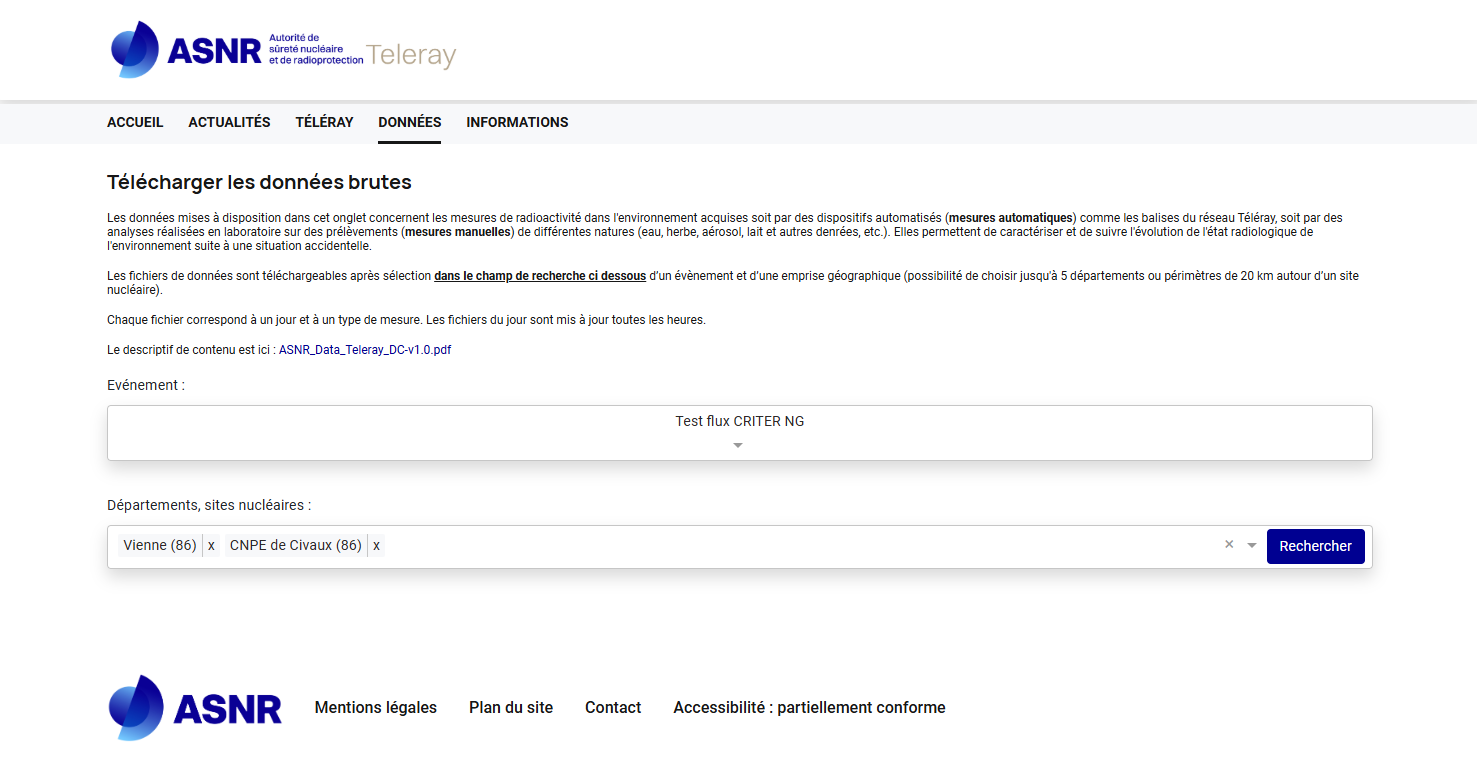The width and height of the screenshot is (1477, 770).
Task: Click the Evénement dropdown arrow
Action: (738, 446)
